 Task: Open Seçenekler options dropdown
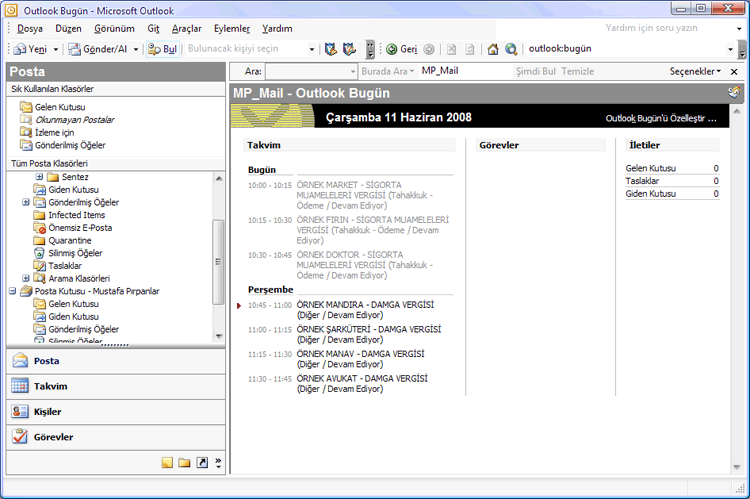point(695,71)
